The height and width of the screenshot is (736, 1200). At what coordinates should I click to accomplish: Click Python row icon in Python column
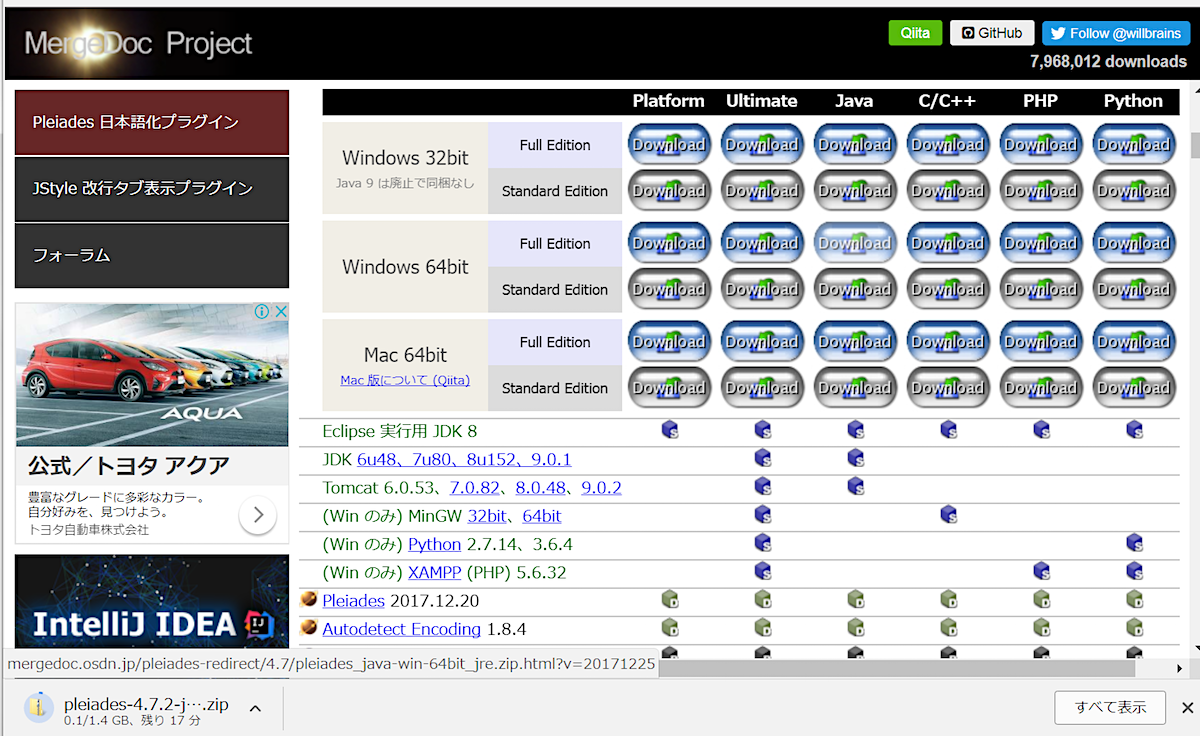tap(1135, 543)
